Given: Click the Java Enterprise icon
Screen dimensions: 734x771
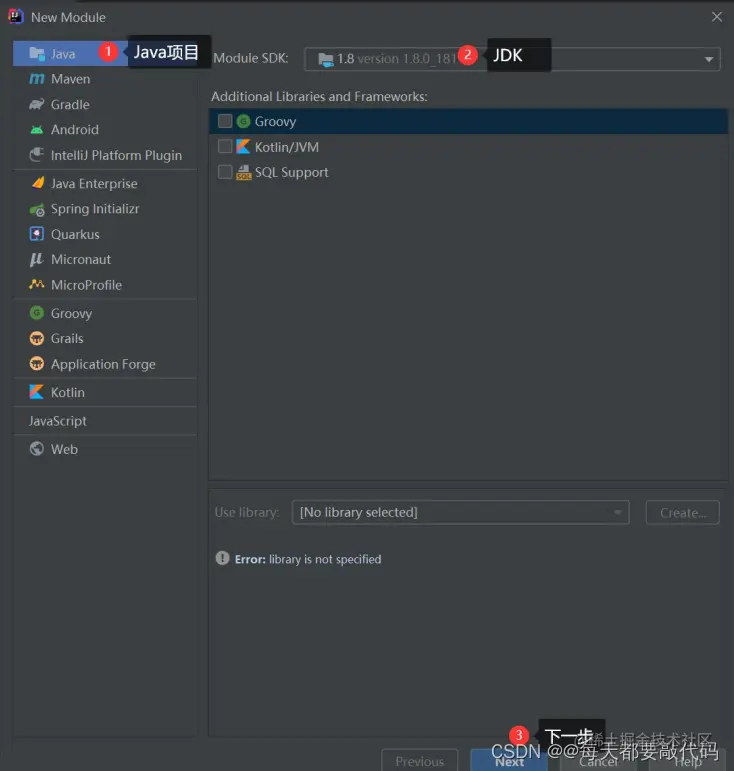Looking at the screenshot, I should tap(37, 183).
